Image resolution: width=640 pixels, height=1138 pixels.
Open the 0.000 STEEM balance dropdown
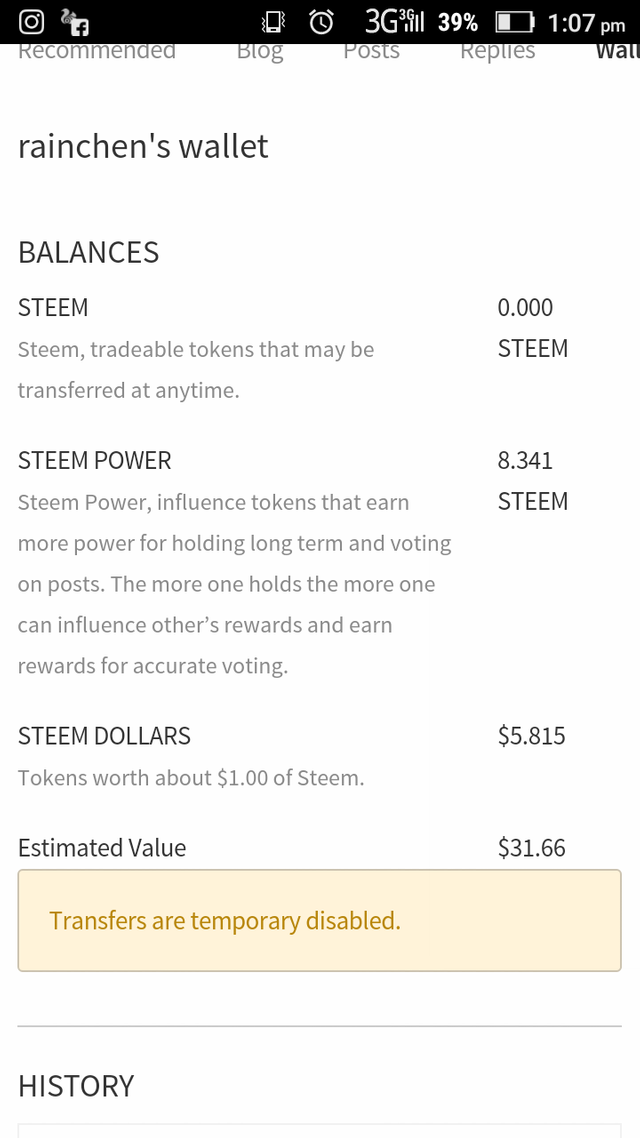tap(532, 328)
